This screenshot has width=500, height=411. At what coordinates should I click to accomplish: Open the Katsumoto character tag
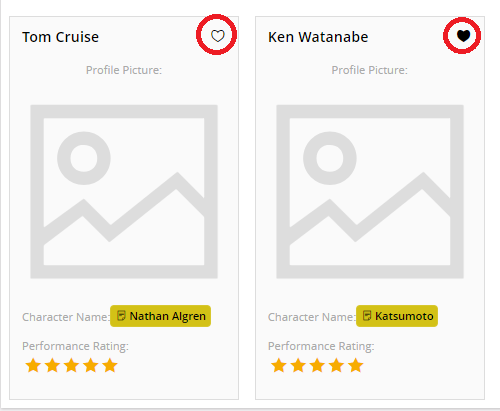[x=397, y=316]
